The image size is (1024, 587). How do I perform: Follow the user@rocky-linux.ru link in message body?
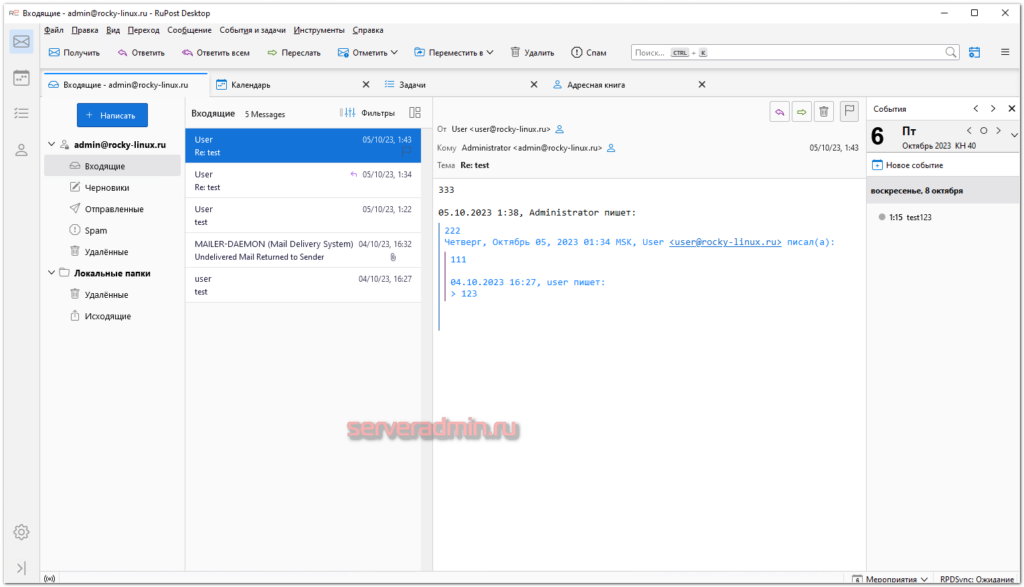pyautogui.click(x=725, y=242)
